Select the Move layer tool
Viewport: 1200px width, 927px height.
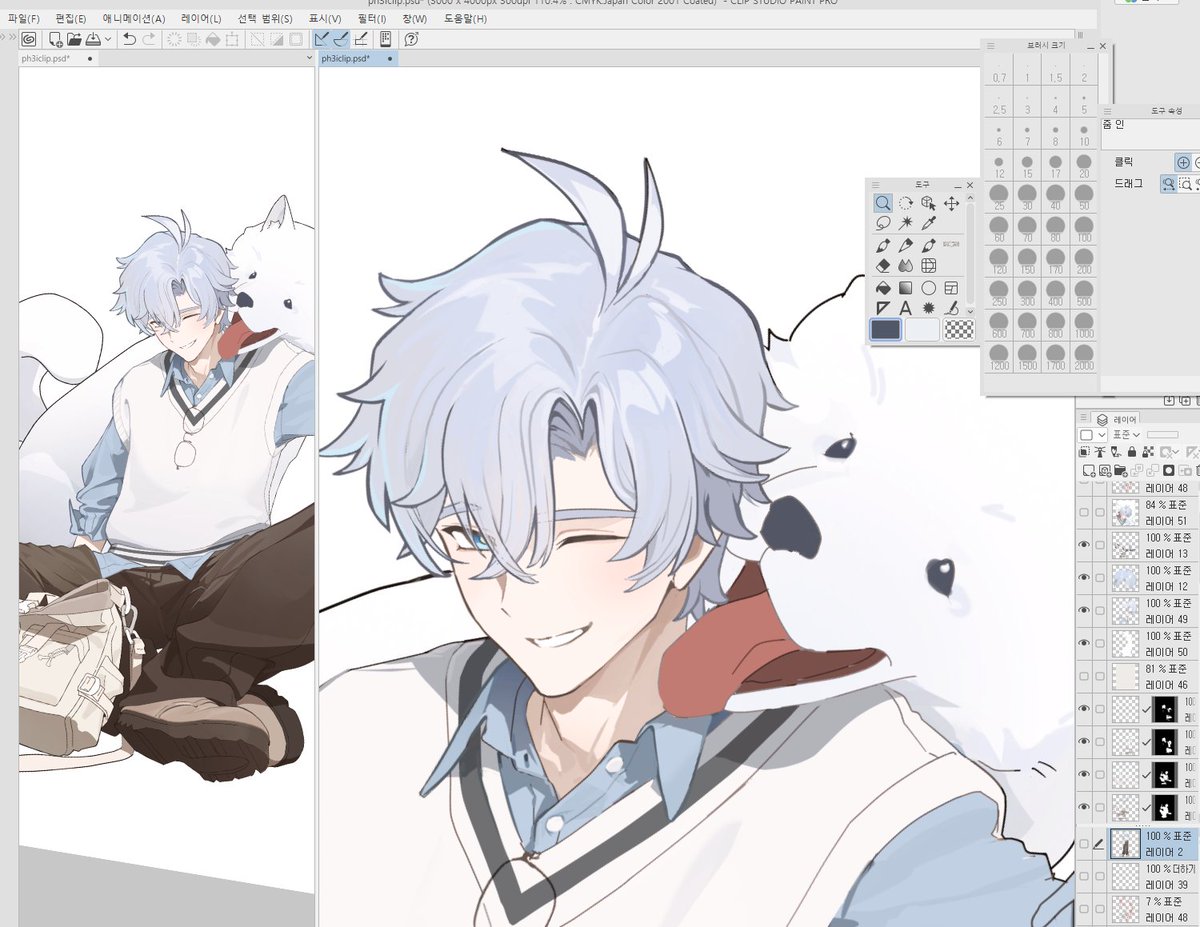click(951, 203)
